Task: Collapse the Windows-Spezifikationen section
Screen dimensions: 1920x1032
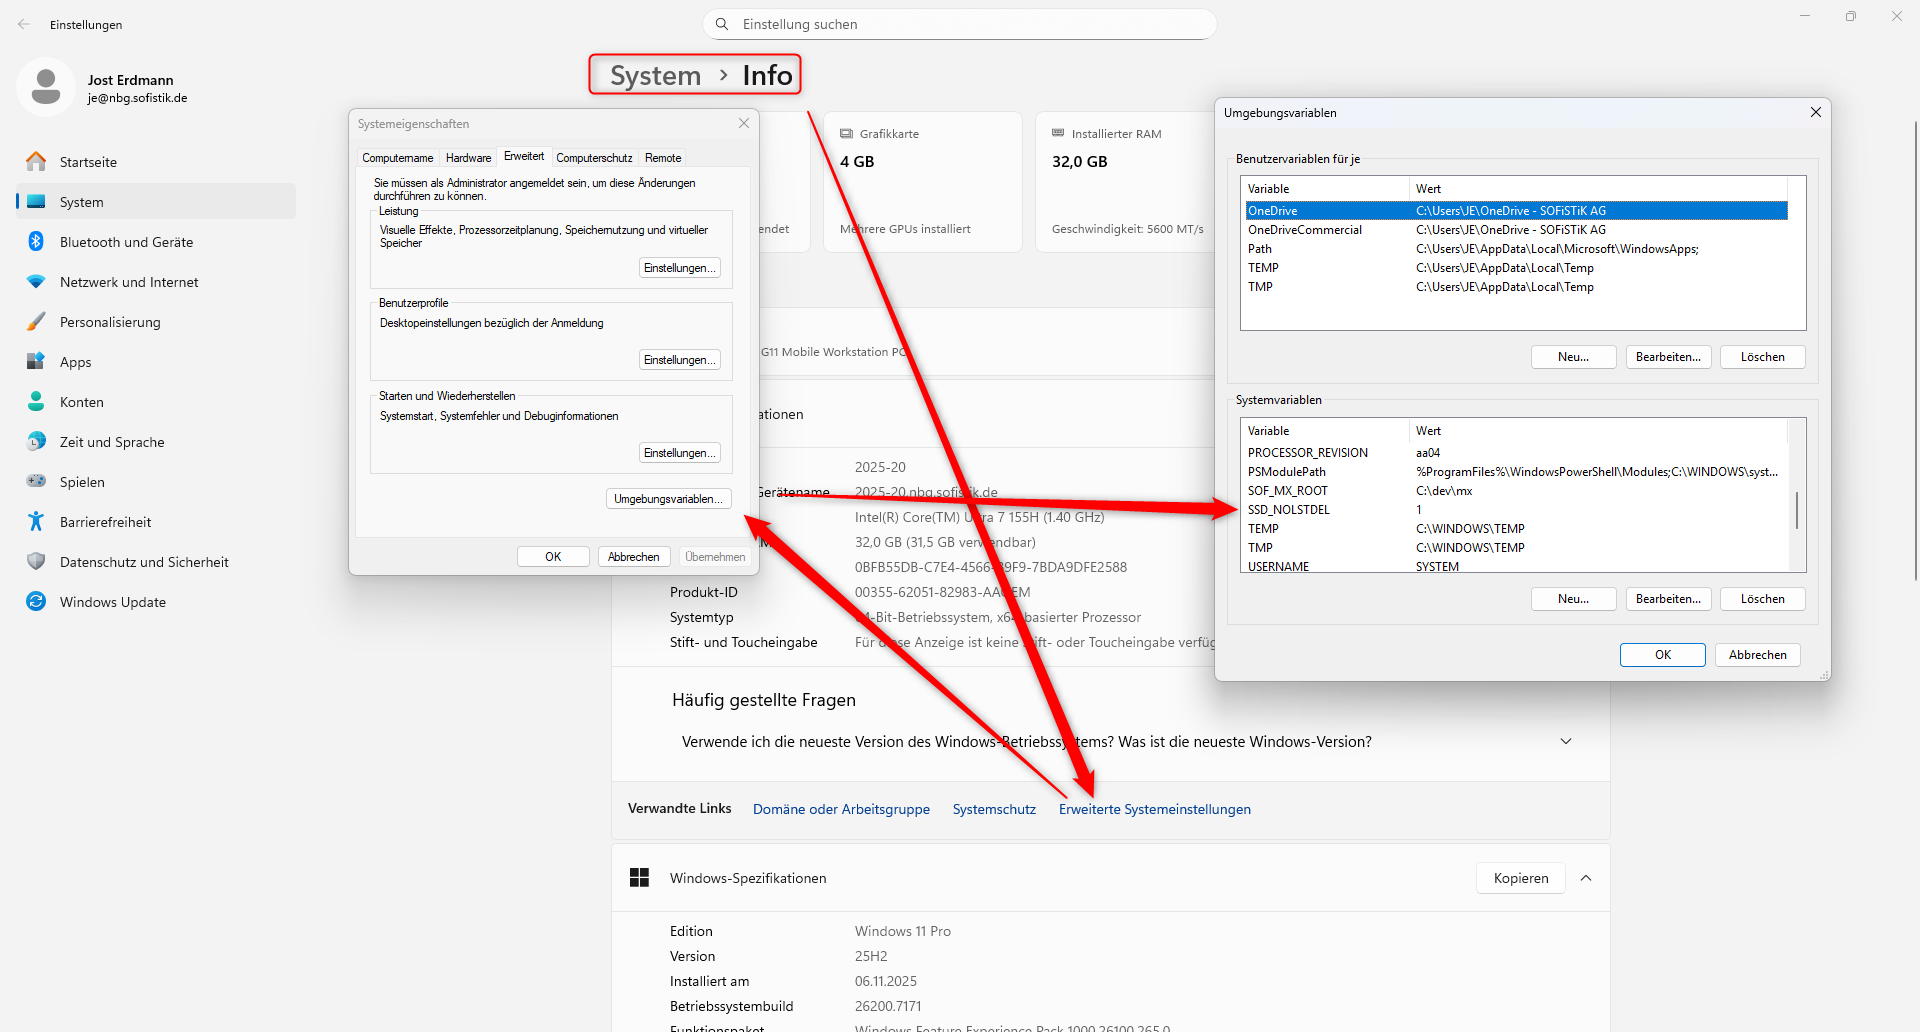Action: [x=1586, y=878]
